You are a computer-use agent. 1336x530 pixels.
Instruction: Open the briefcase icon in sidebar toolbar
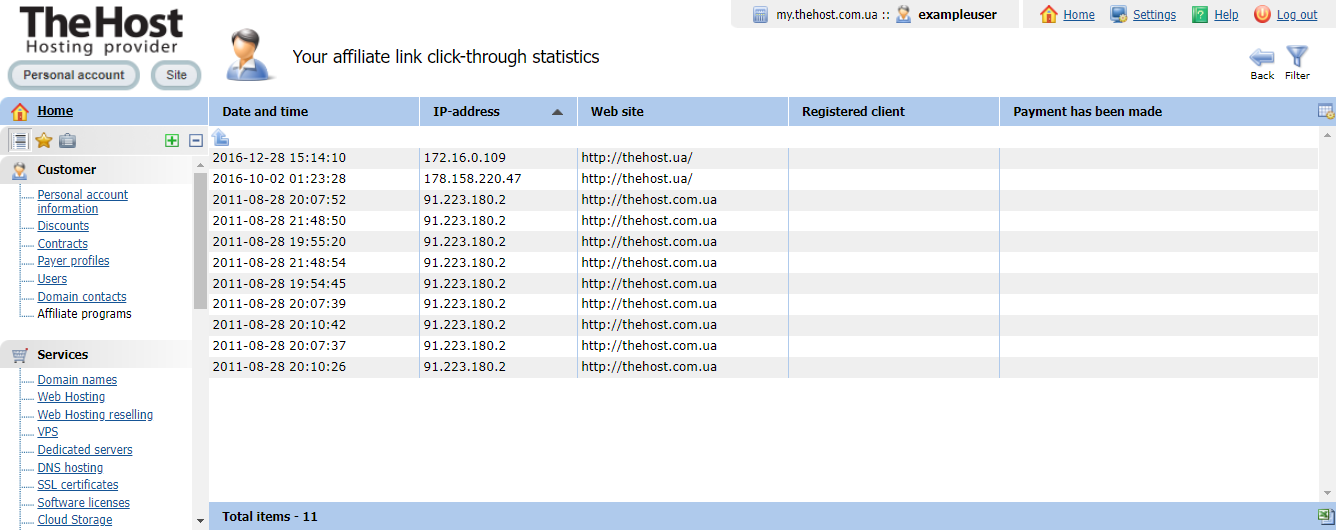pos(67,140)
